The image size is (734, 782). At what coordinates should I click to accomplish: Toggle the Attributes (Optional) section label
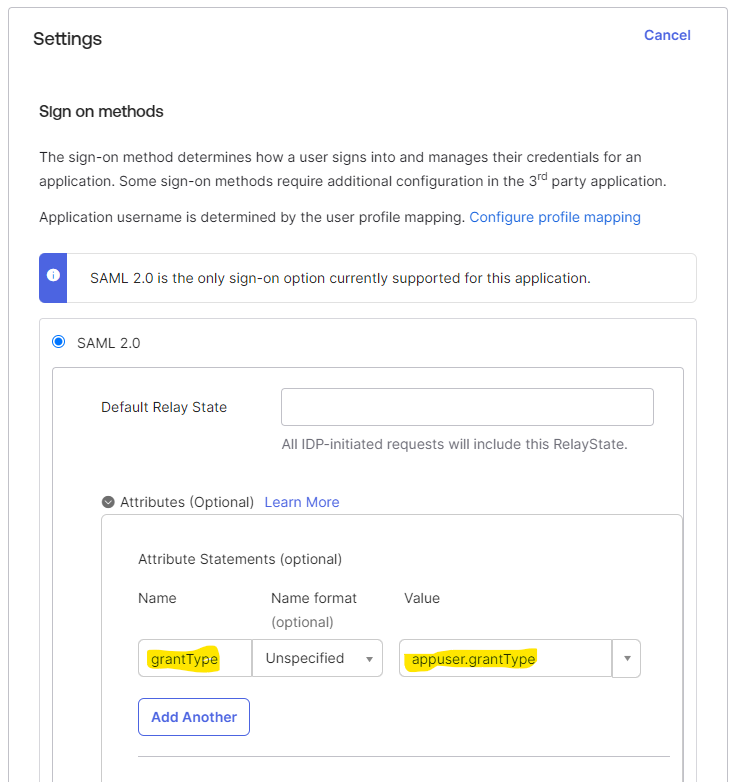coord(187,502)
